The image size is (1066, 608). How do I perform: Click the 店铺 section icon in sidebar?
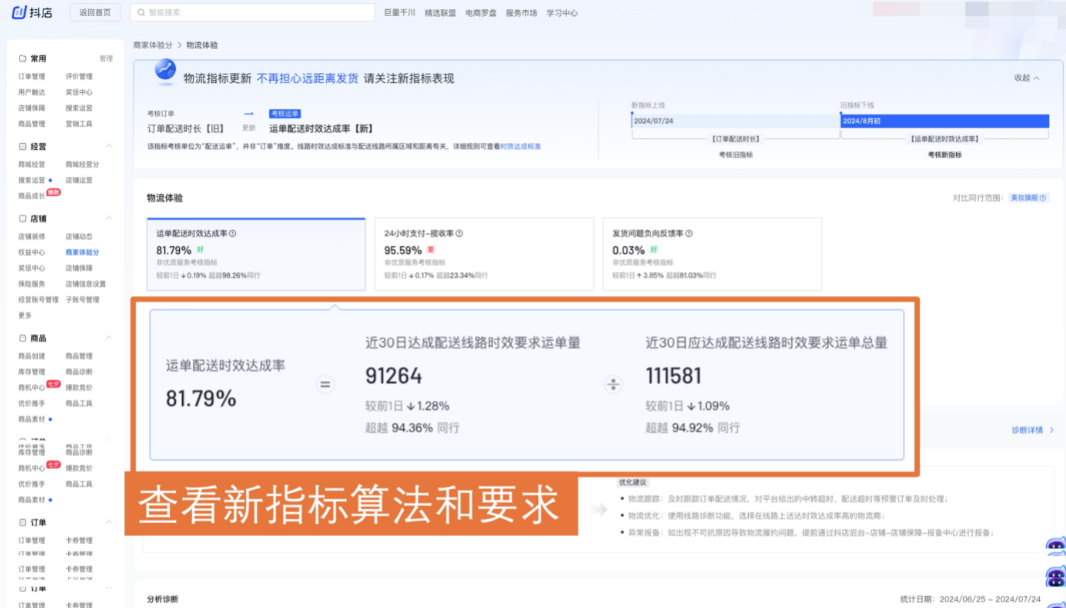coord(22,218)
